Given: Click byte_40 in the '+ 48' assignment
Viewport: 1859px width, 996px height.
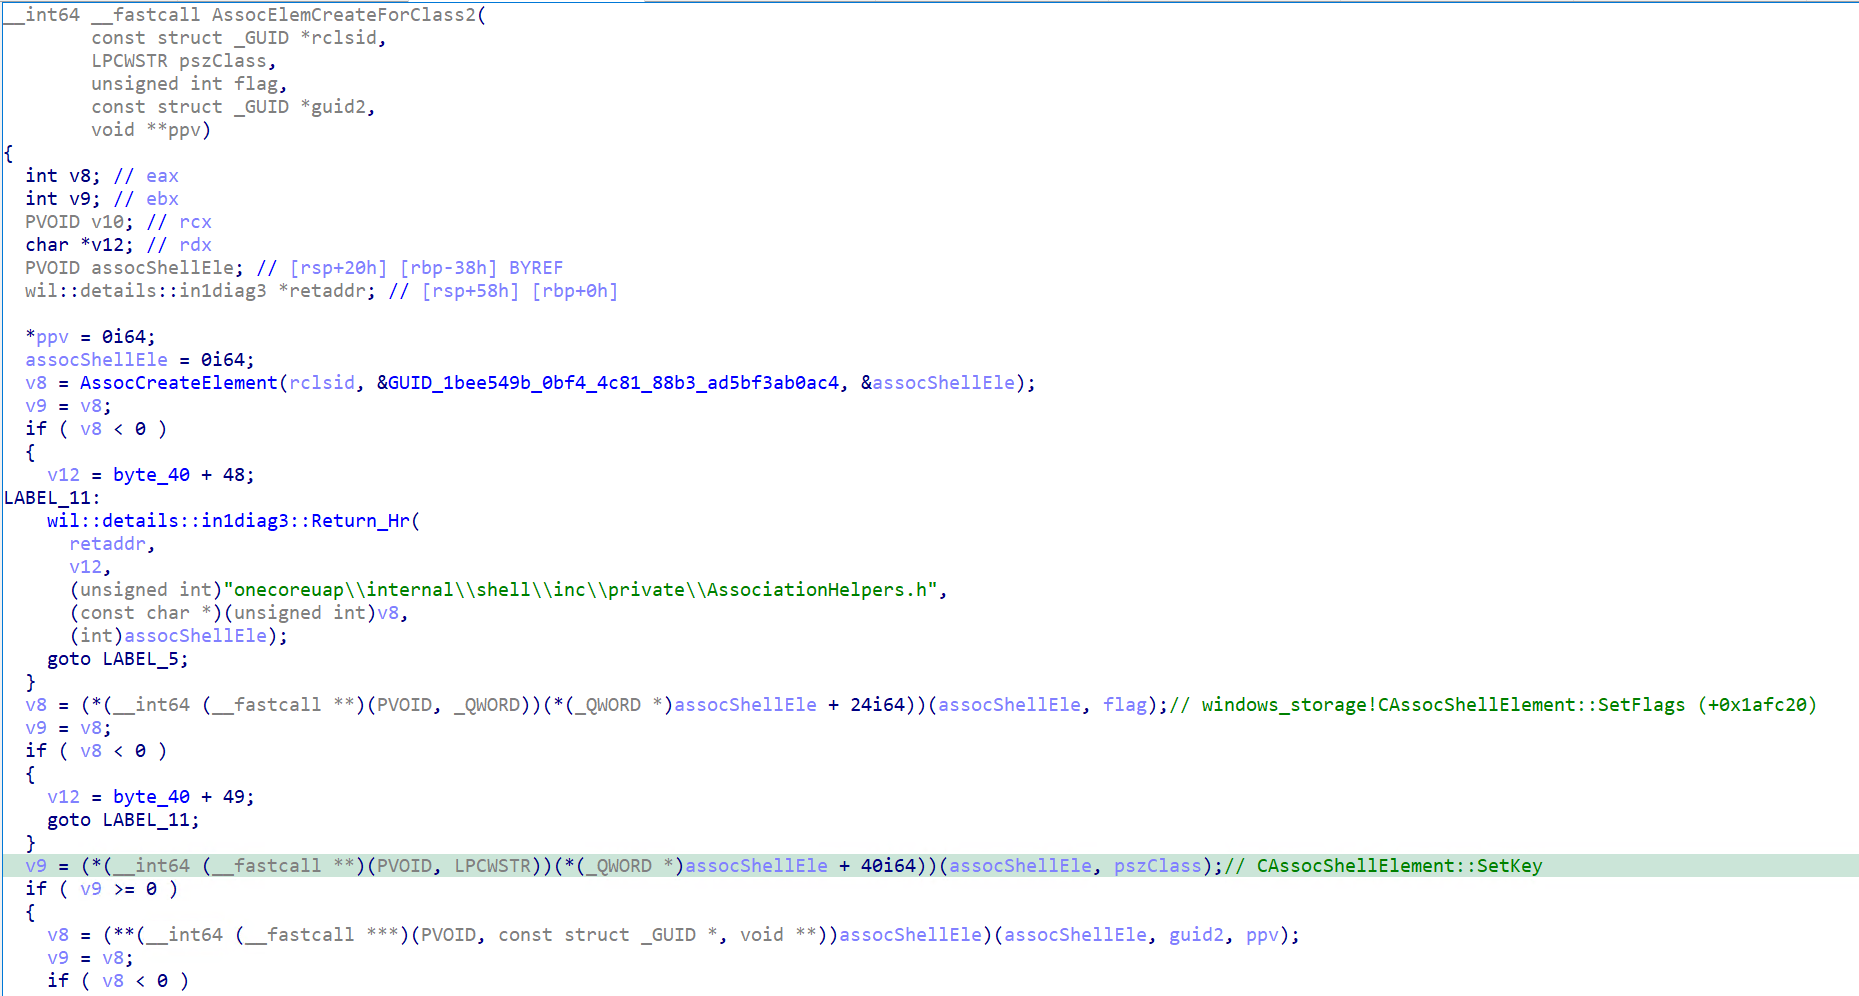Looking at the screenshot, I should [151, 475].
